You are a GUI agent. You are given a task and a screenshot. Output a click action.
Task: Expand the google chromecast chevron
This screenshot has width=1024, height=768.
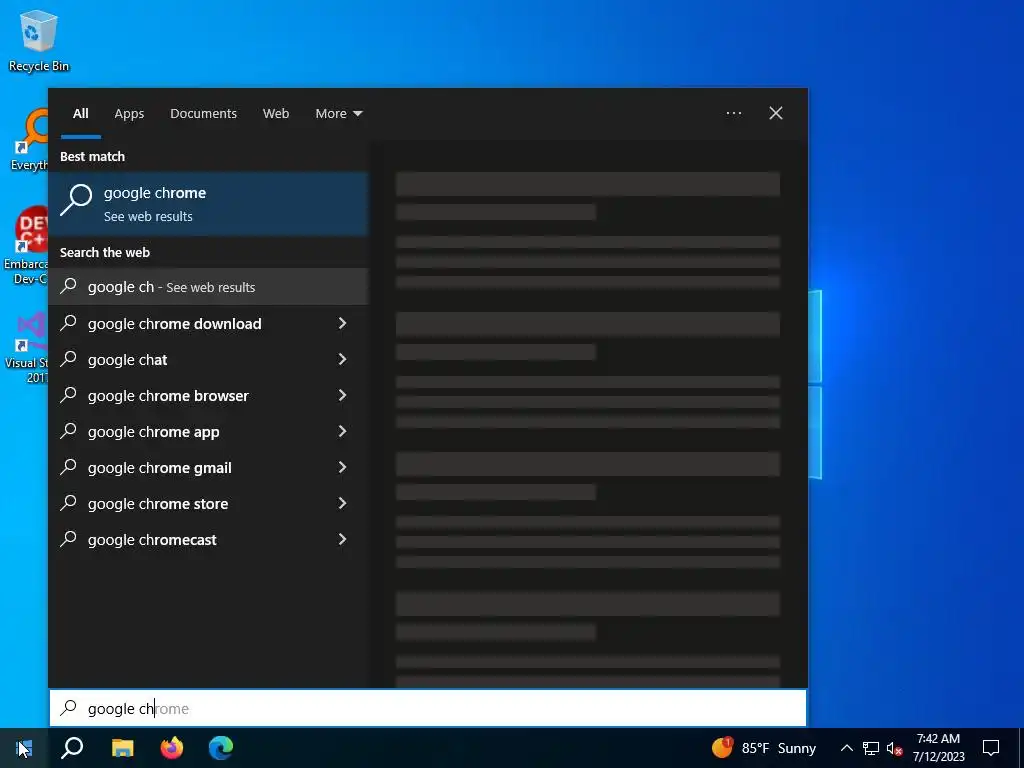pos(342,539)
